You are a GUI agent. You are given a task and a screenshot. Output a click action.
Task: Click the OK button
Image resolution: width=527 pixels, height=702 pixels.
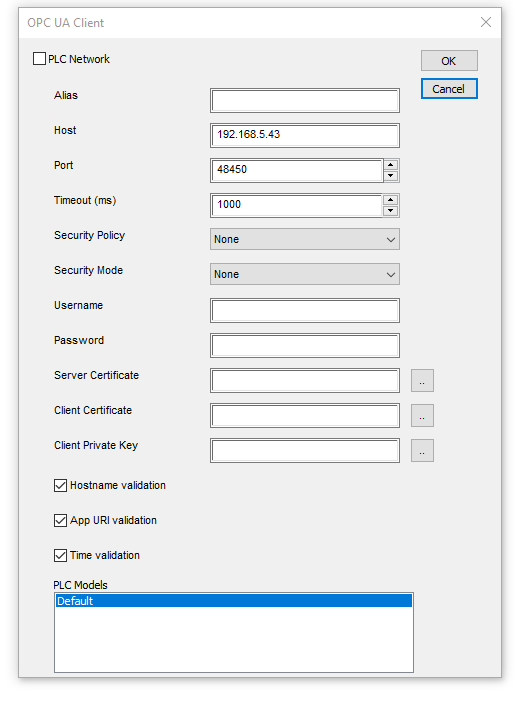click(x=449, y=60)
